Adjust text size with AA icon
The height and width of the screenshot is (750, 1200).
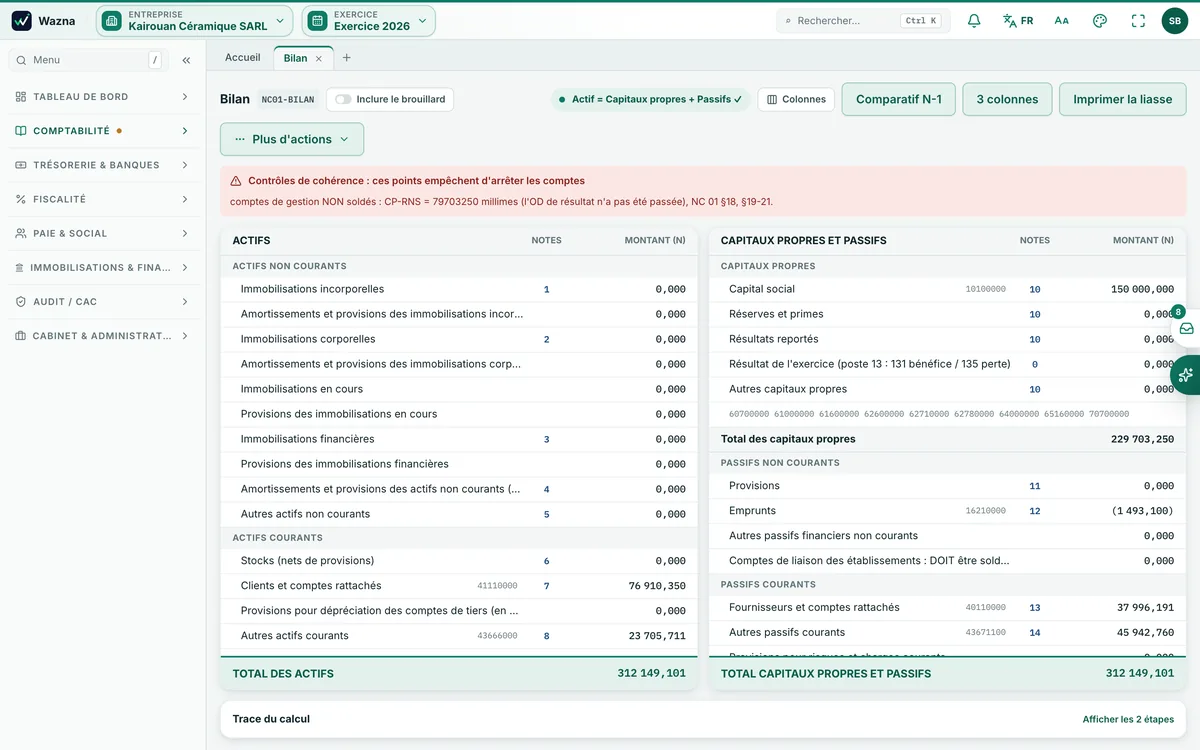click(1062, 21)
